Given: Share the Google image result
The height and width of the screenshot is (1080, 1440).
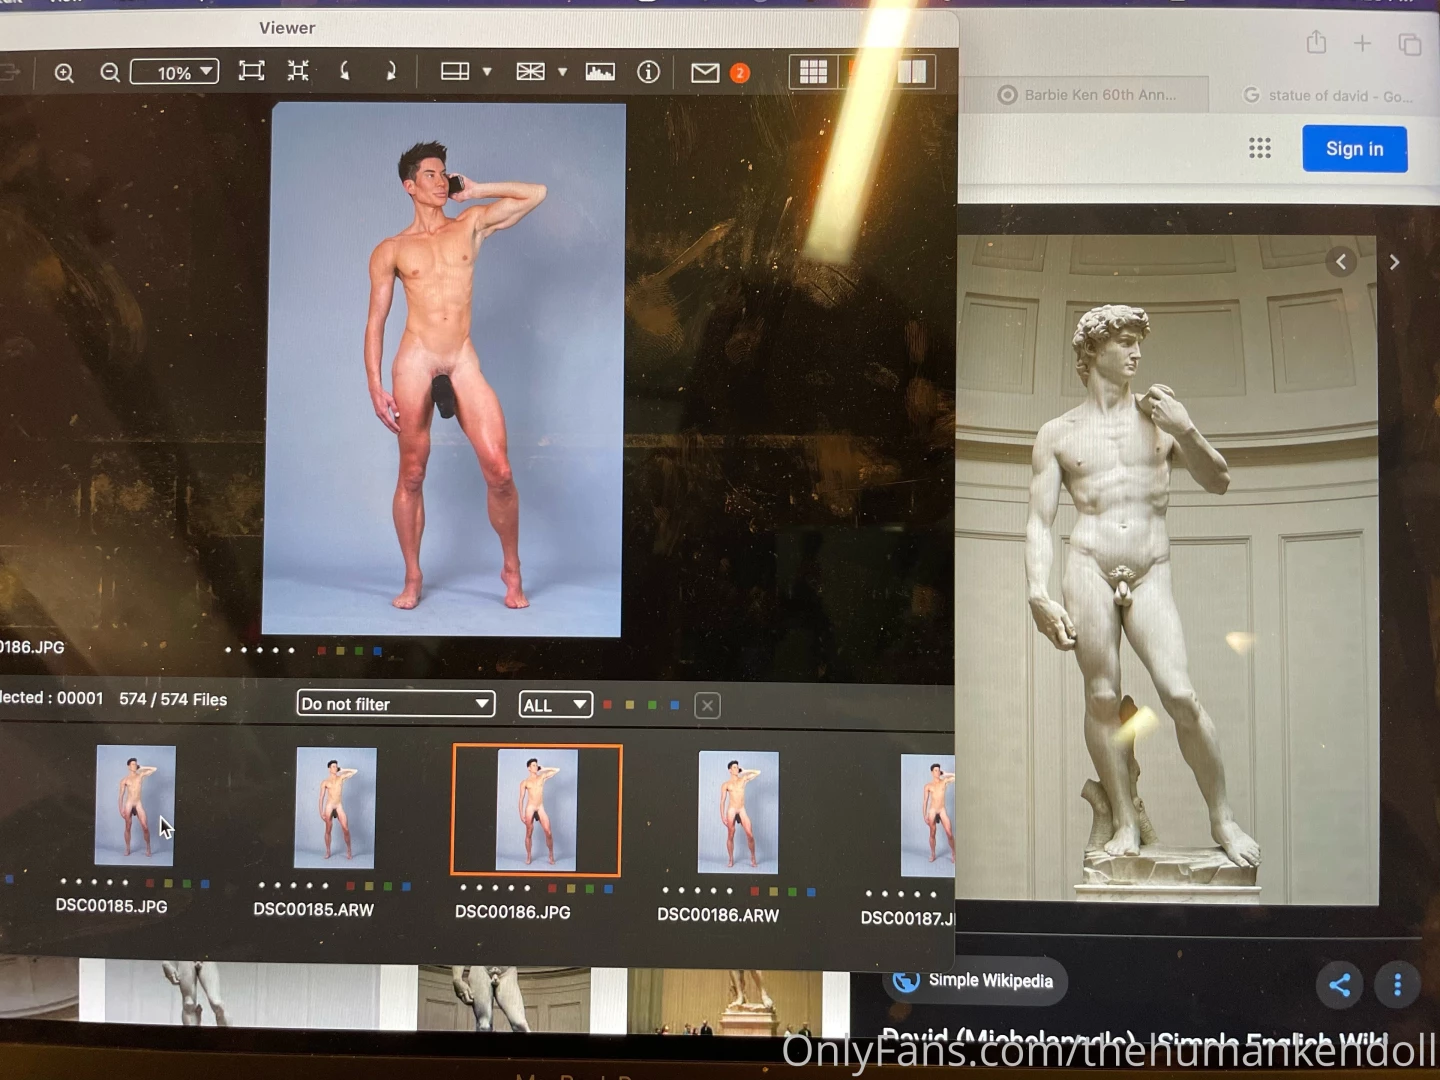Looking at the screenshot, I should (1340, 985).
